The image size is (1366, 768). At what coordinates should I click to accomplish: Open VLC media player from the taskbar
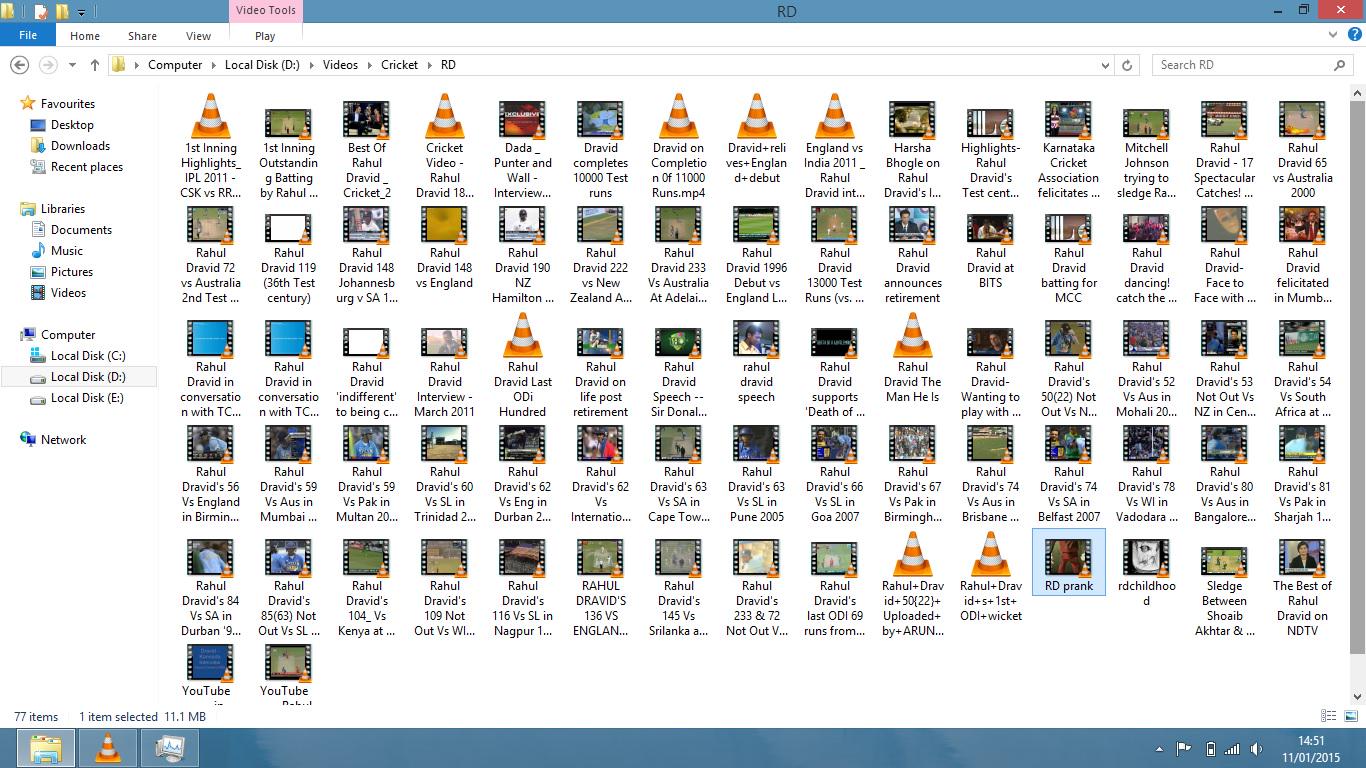[x=108, y=748]
